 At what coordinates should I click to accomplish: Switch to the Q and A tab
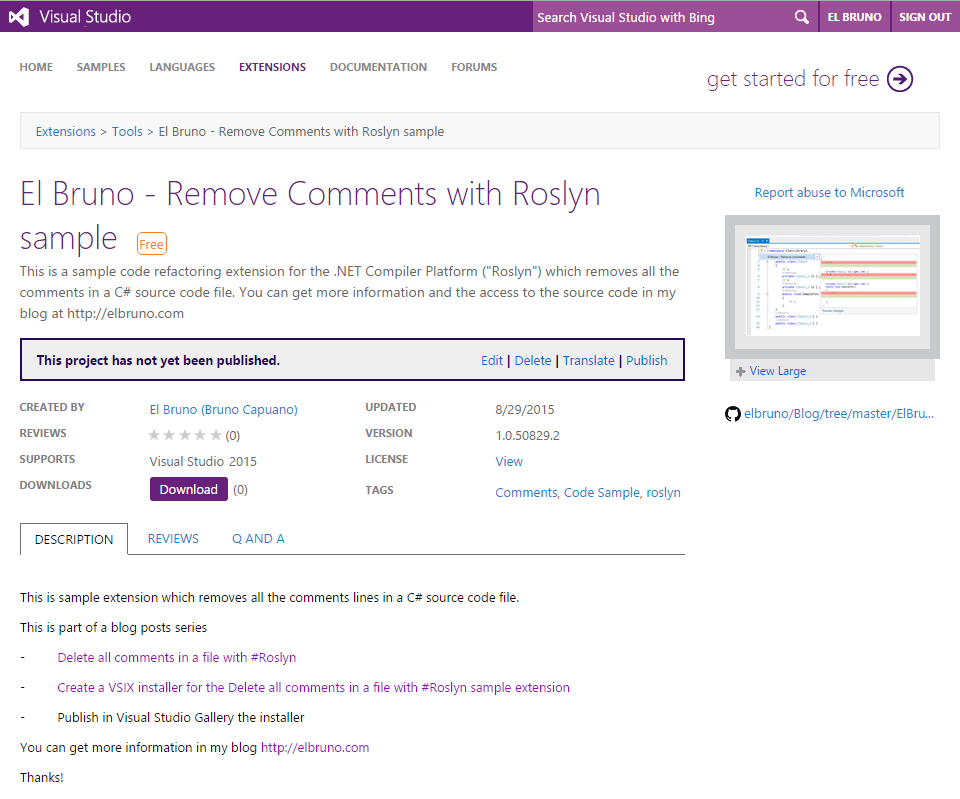coord(258,538)
